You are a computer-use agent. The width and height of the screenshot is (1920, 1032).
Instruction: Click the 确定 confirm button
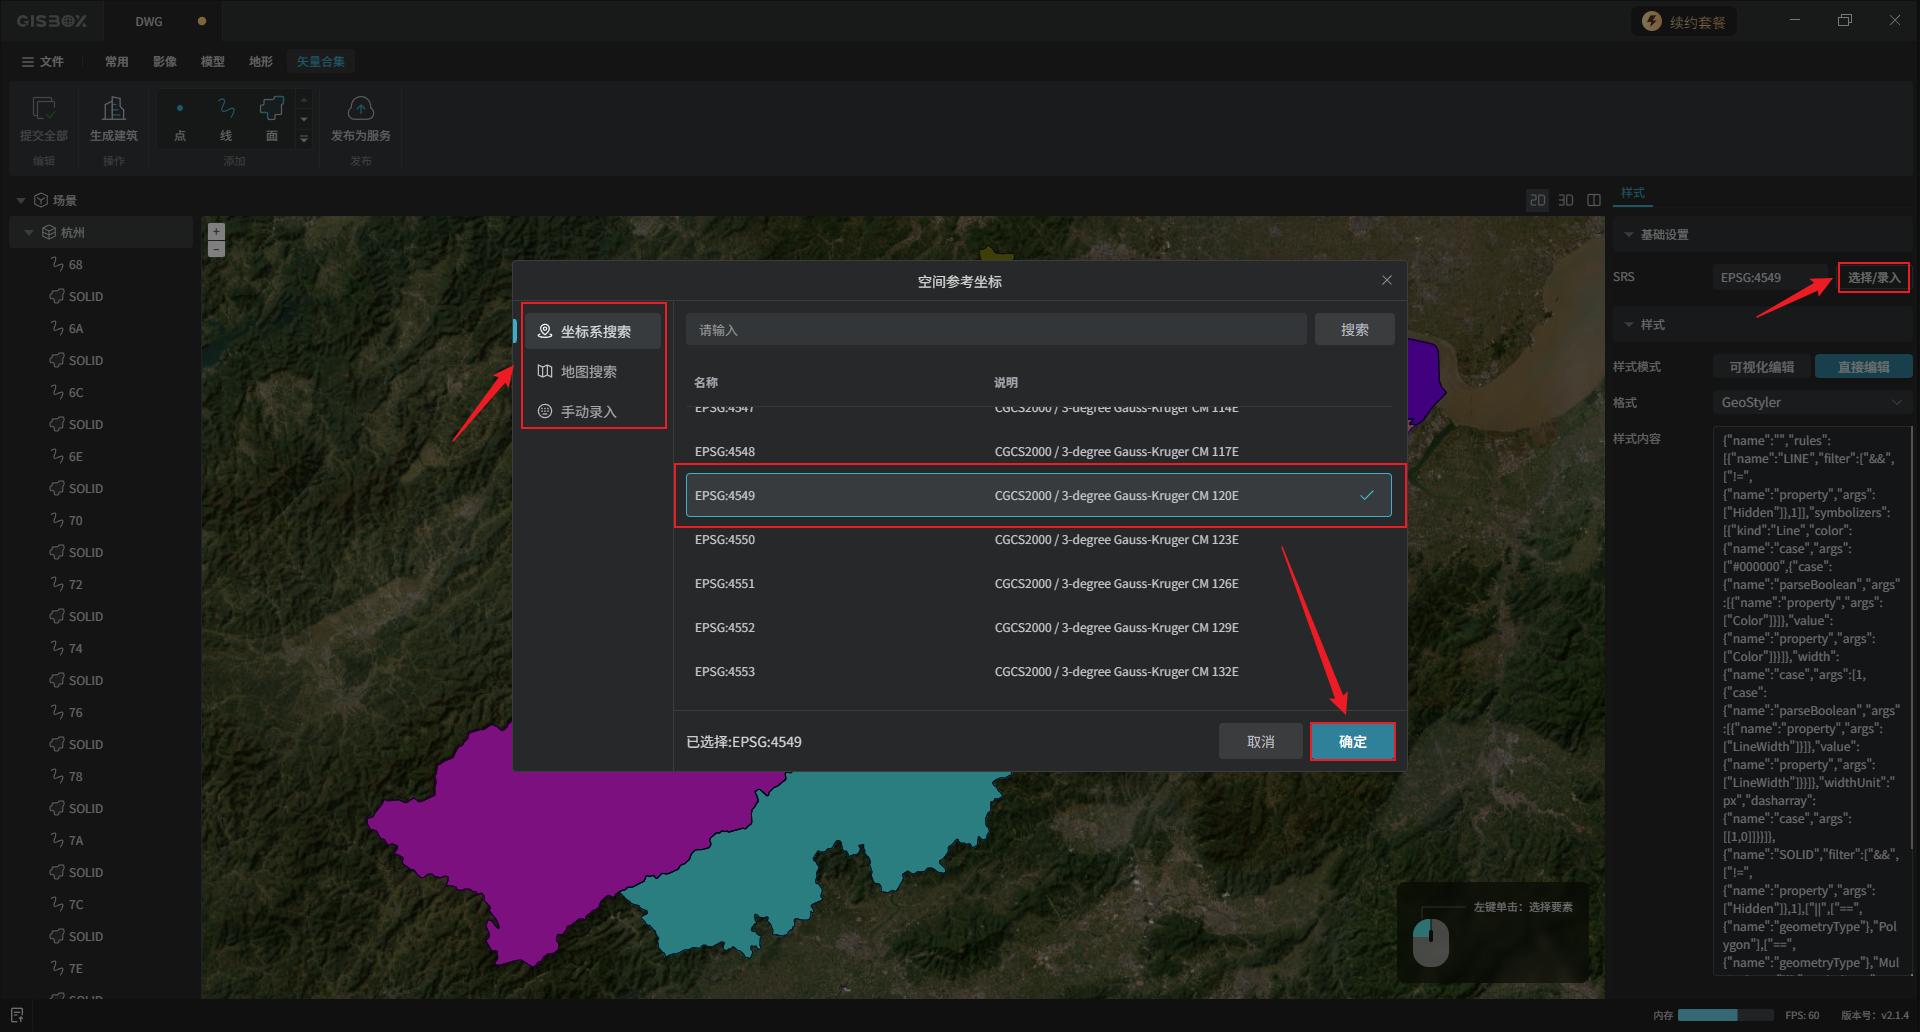click(x=1352, y=742)
